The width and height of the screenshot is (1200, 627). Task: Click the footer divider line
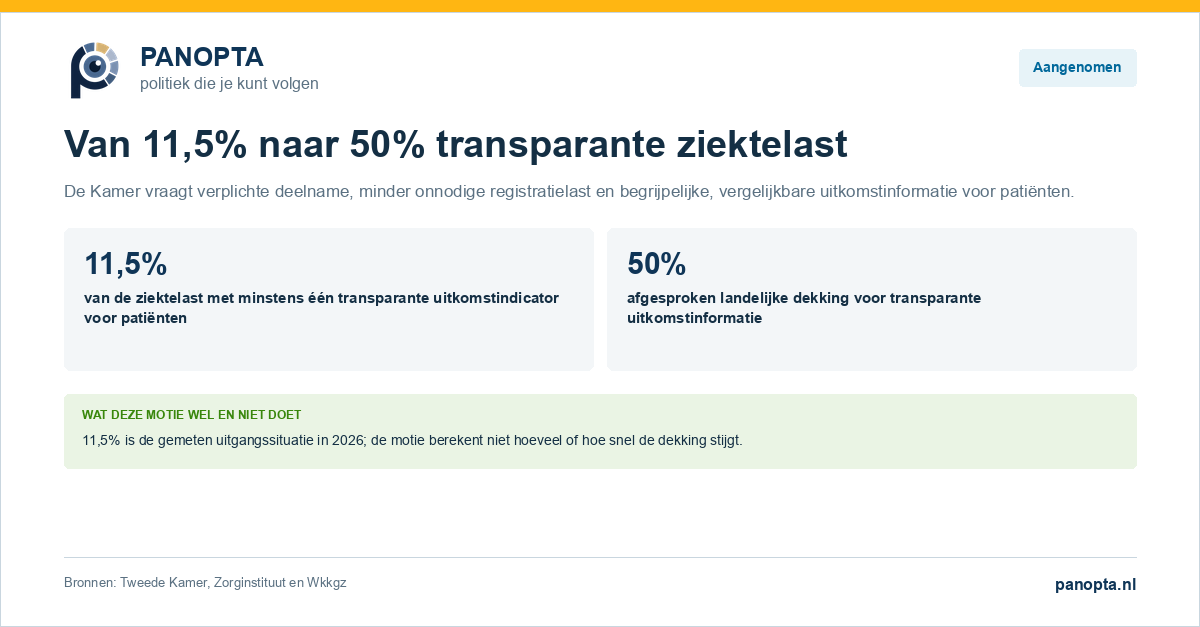(600, 557)
